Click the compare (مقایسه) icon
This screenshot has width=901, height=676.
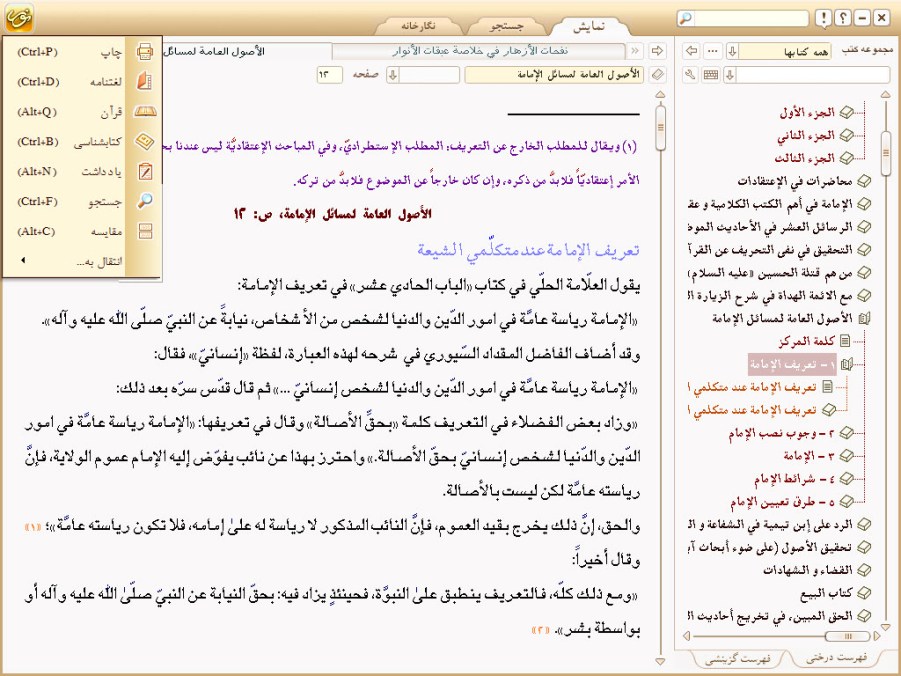tap(145, 231)
